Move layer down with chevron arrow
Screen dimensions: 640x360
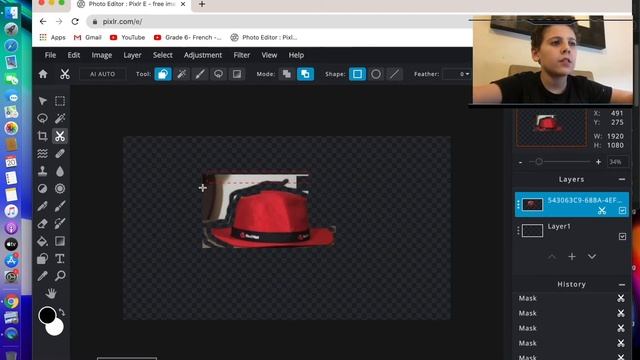coord(592,257)
